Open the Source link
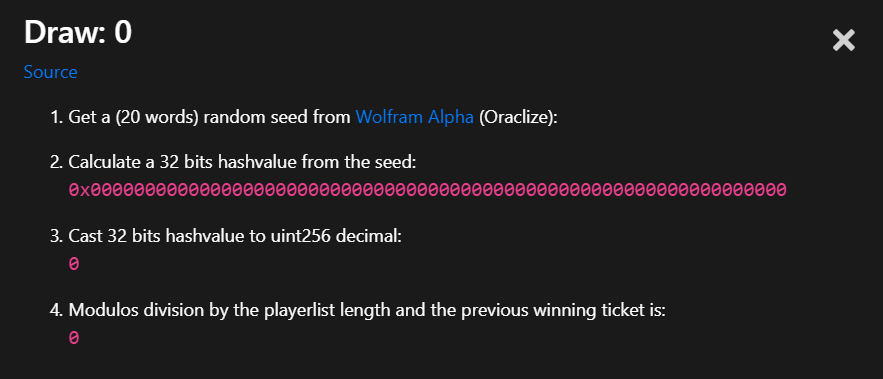Image resolution: width=883 pixels, height=379 pixels. 51,72
